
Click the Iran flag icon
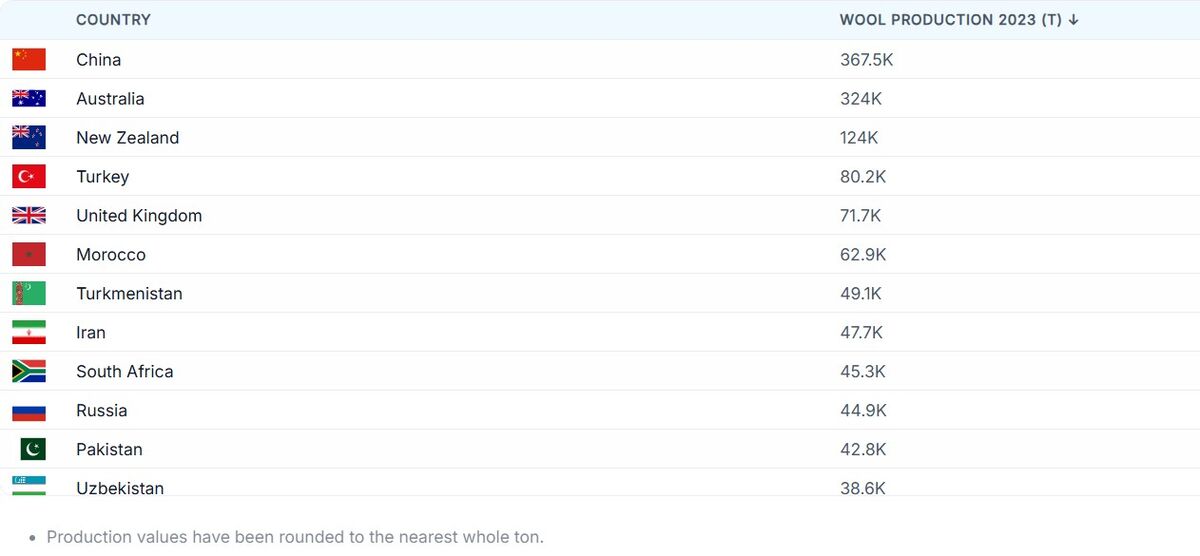pyautogui.click(x=29, y=333)
